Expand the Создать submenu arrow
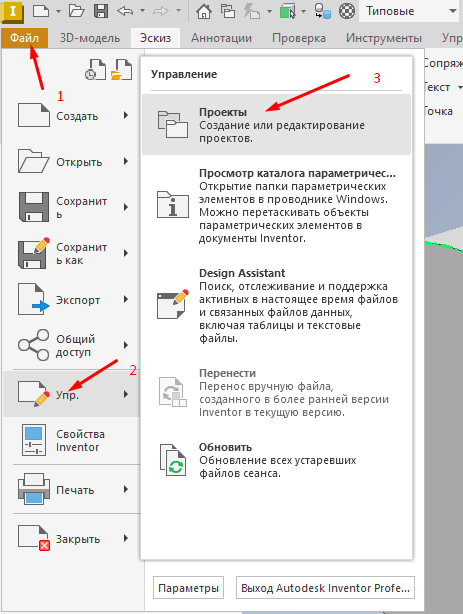This screenshot has width=463, height=614. 126,116
